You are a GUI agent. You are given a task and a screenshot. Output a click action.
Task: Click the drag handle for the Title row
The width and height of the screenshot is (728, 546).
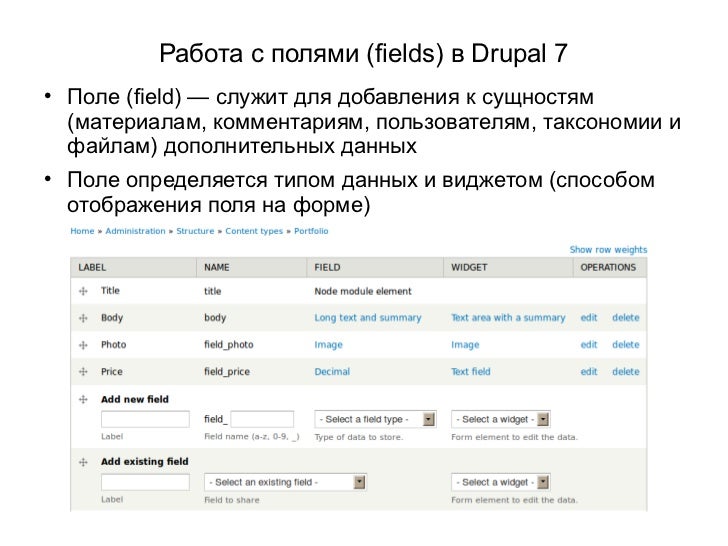84,291
